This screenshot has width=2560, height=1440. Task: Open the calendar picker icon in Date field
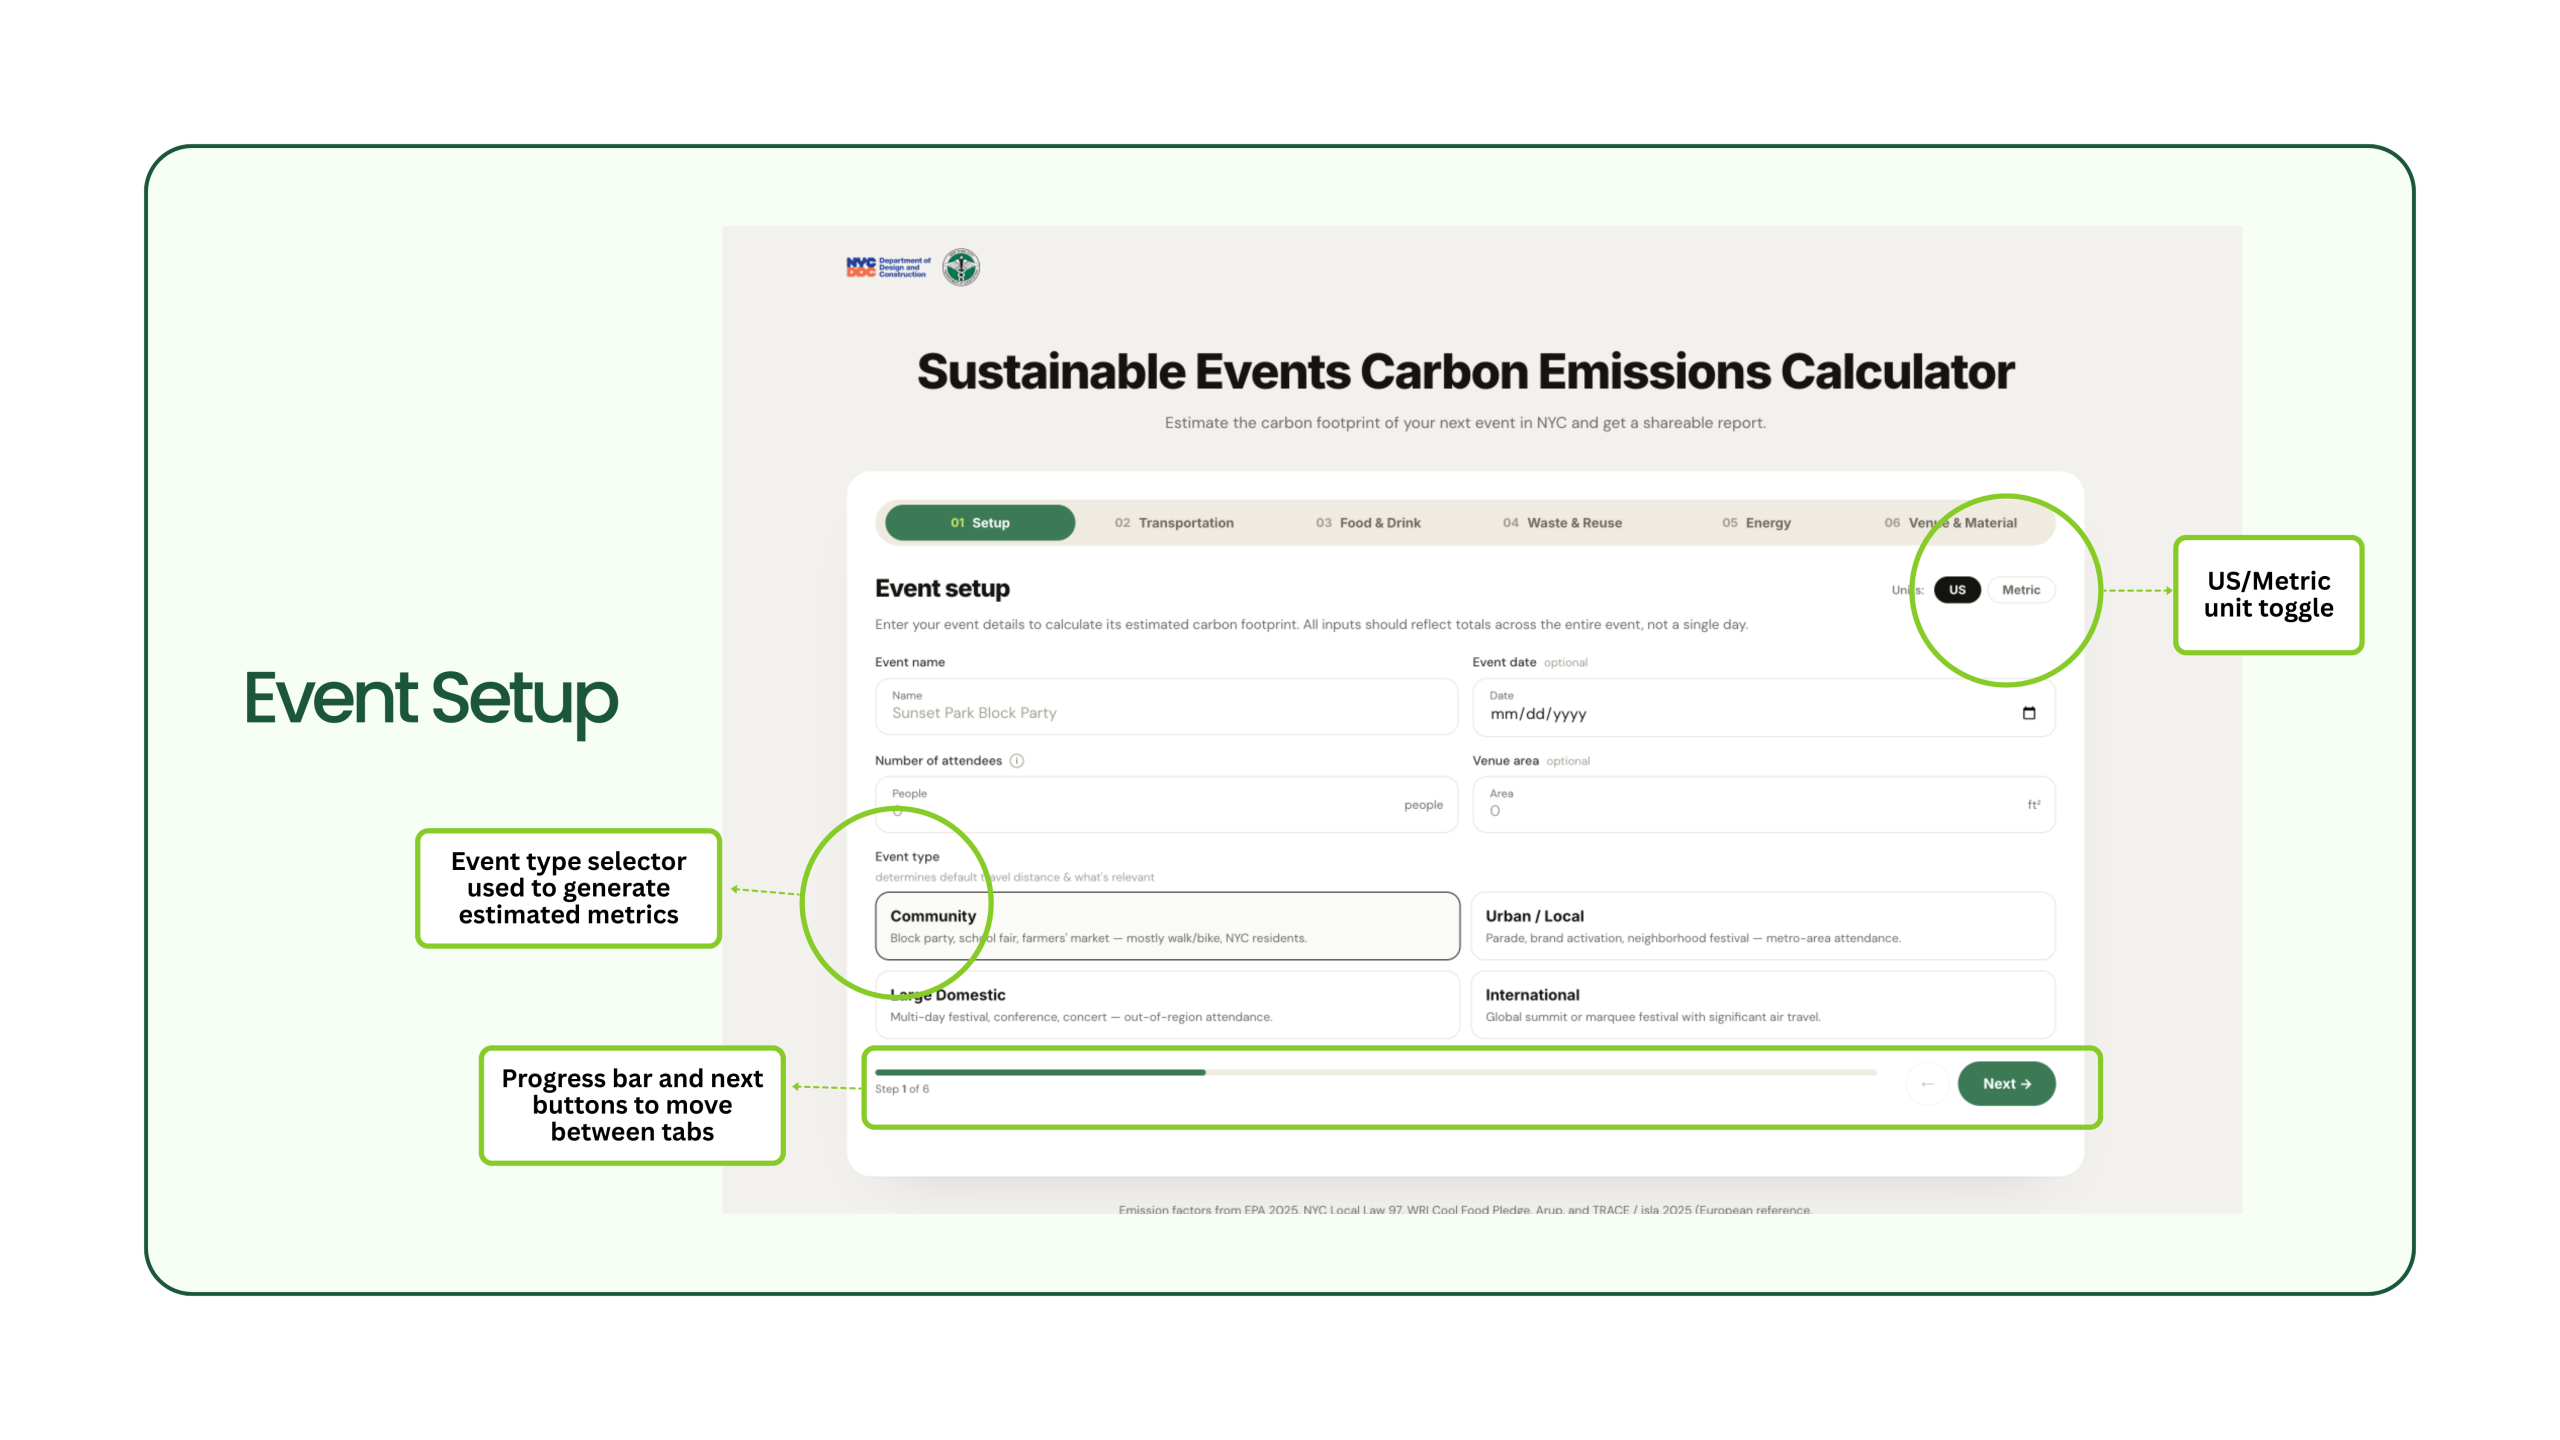coord(2028,713)
